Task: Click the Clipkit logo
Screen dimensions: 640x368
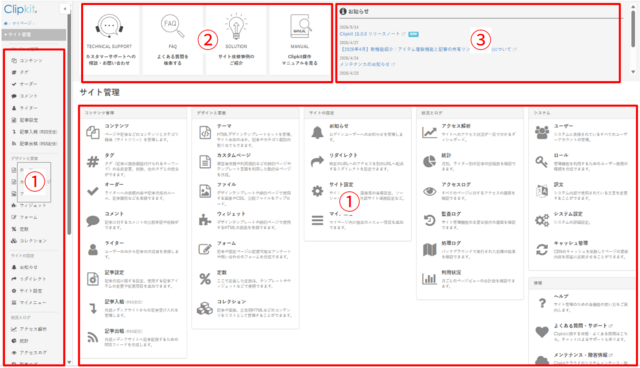Action: coord(20,9)
